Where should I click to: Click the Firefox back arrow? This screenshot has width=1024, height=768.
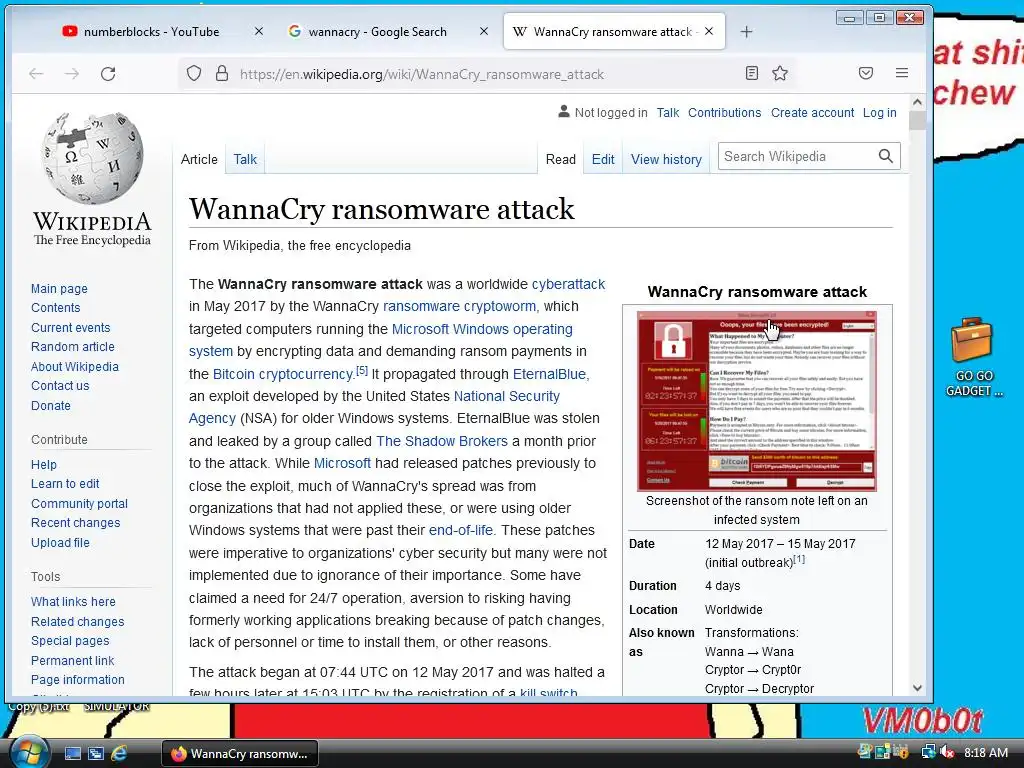coord(36,74)
